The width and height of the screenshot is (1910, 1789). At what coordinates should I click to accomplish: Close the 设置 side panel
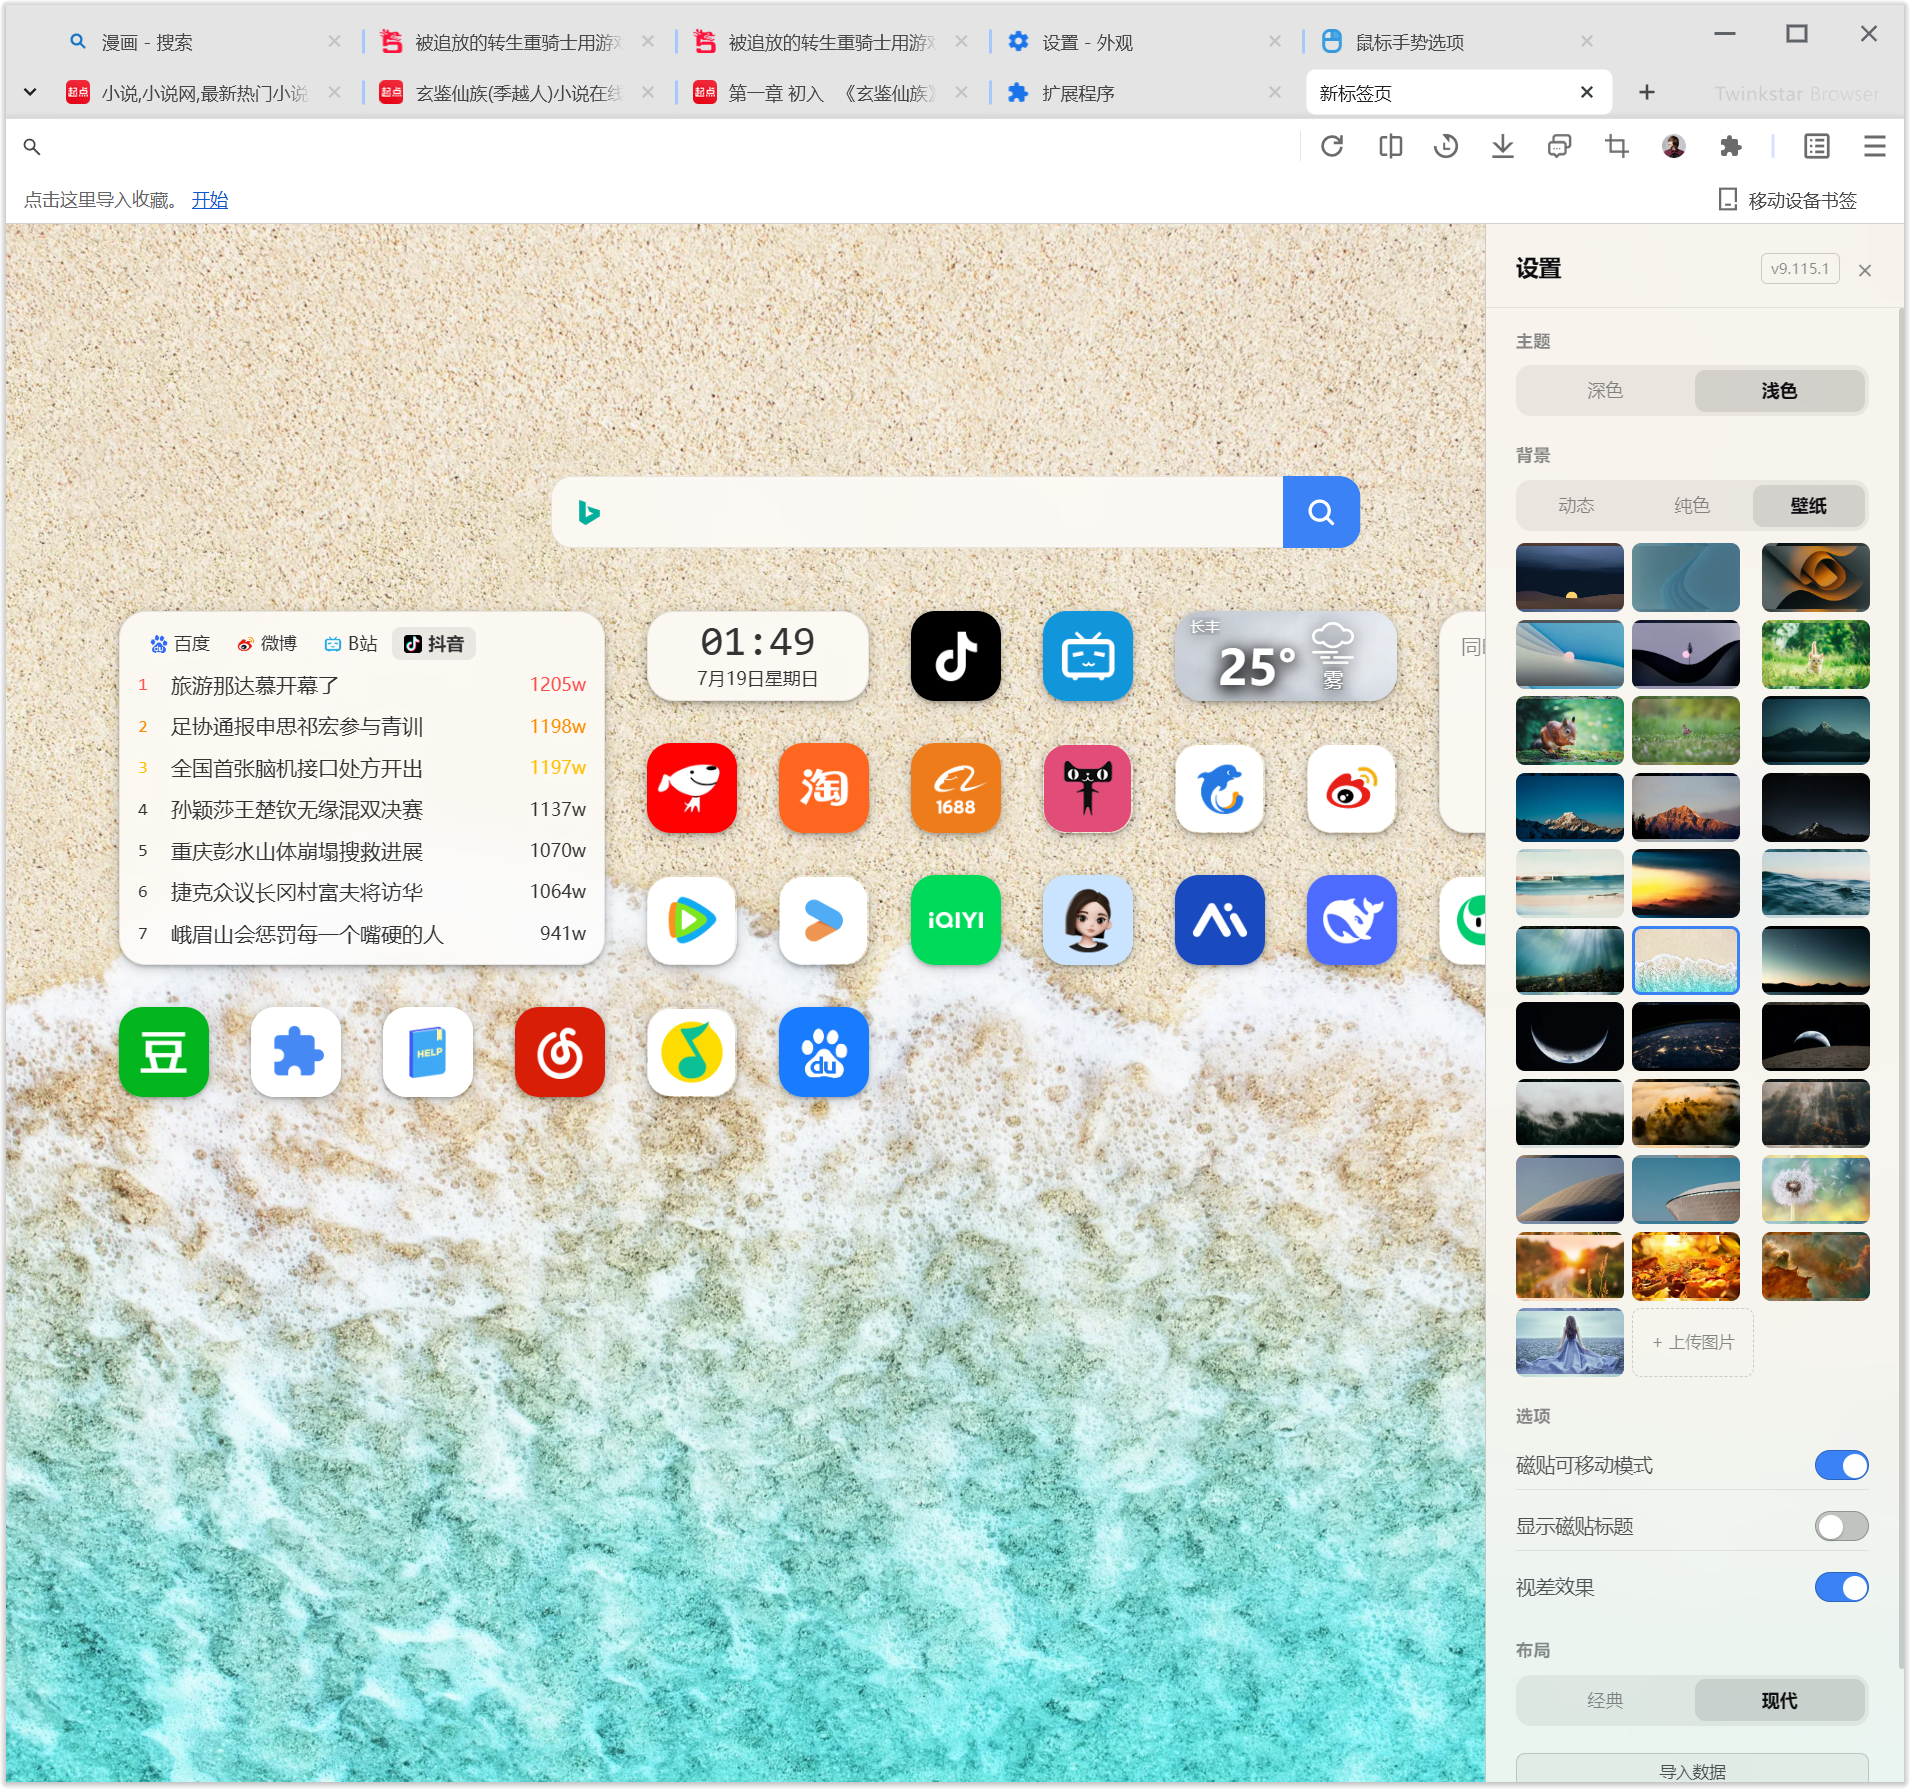point(1864,270)
